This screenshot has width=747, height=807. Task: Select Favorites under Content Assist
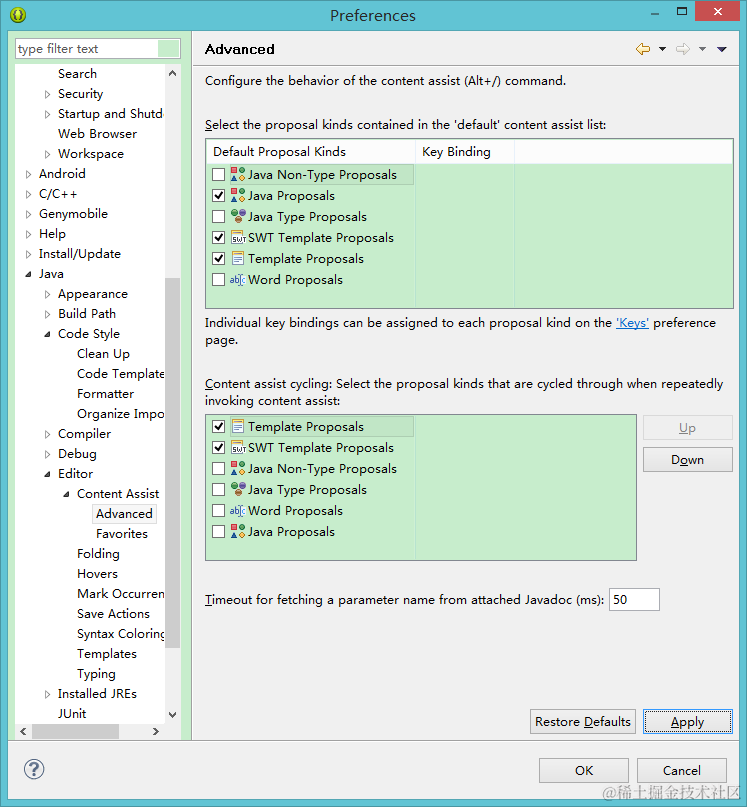[x=121, y=534]
